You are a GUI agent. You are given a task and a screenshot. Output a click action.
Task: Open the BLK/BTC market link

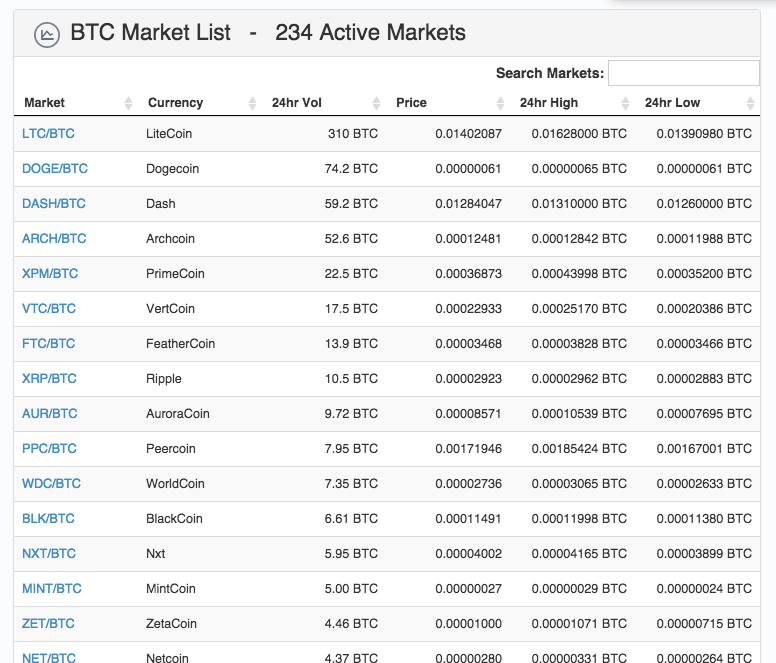click(x=48, y=519)
